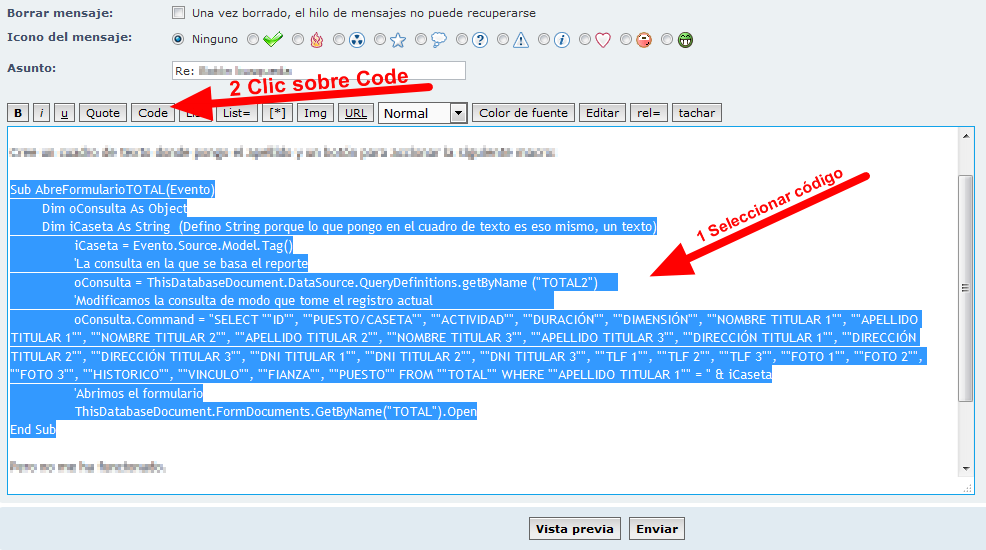The image size is (986, 550).
Task: Check the 'Borrar mensaje' checkbox
Action: (x=179, y=13)
